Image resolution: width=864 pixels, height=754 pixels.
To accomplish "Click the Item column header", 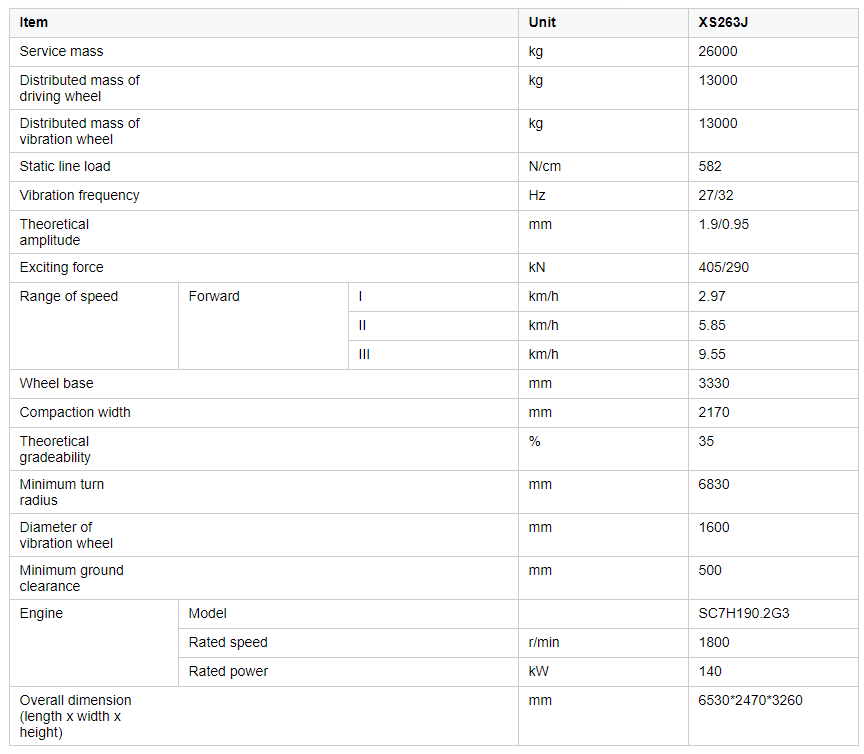I will [34, 23].
